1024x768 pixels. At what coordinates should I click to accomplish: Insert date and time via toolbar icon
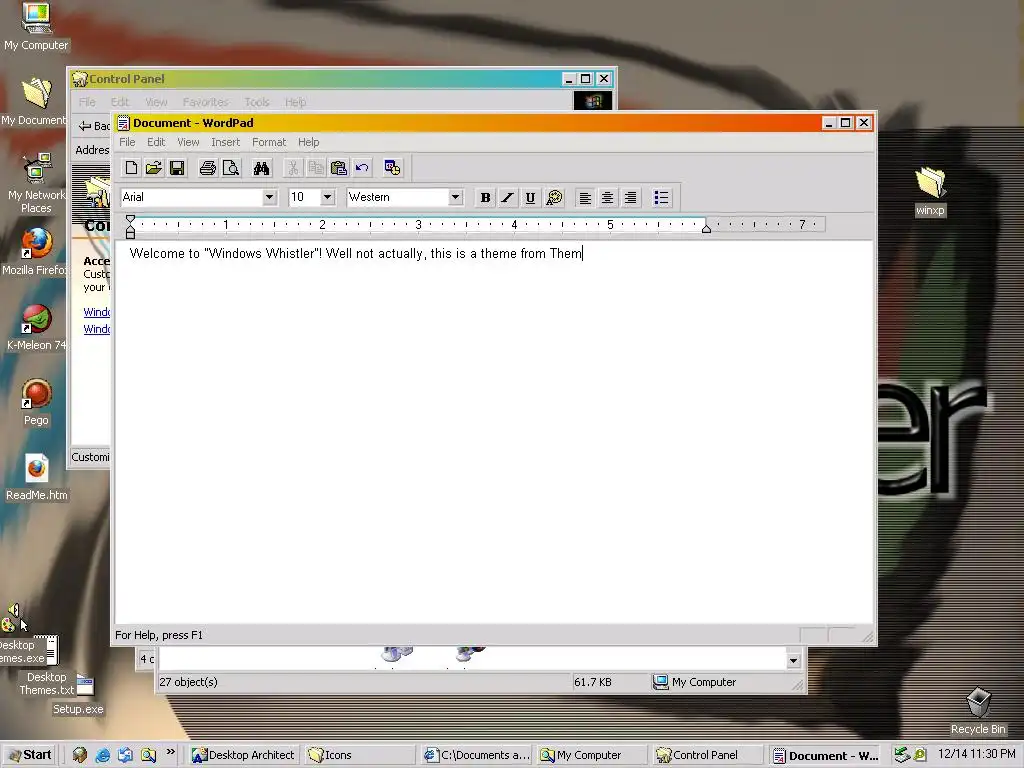click(392, 168)
